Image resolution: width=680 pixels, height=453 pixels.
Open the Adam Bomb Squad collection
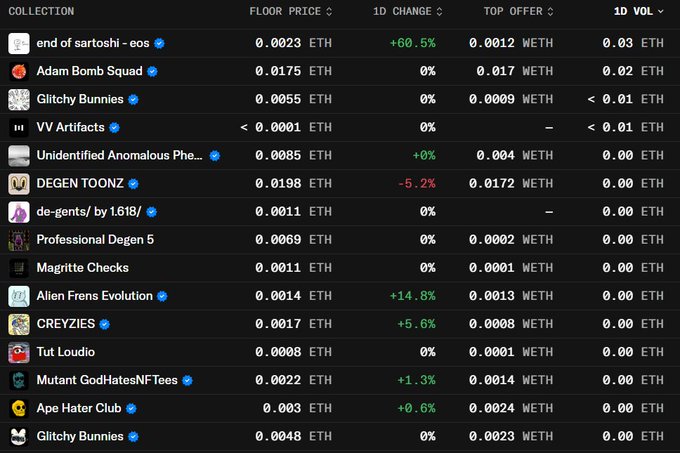pos(89,71)
